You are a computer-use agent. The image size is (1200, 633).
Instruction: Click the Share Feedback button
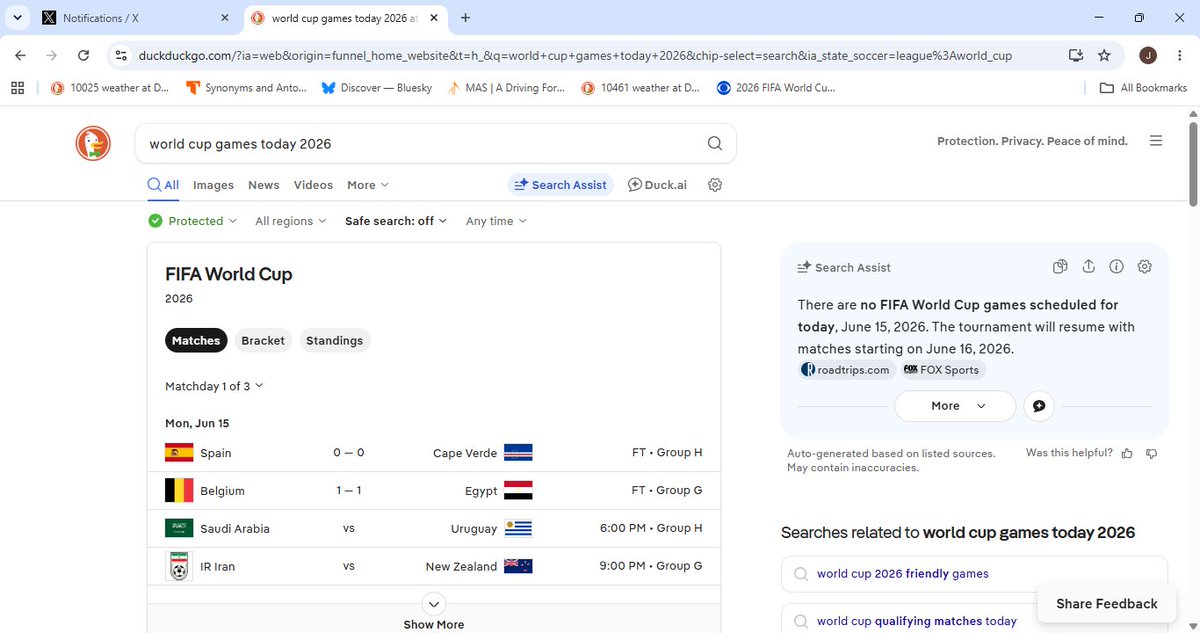point(1107,604)
